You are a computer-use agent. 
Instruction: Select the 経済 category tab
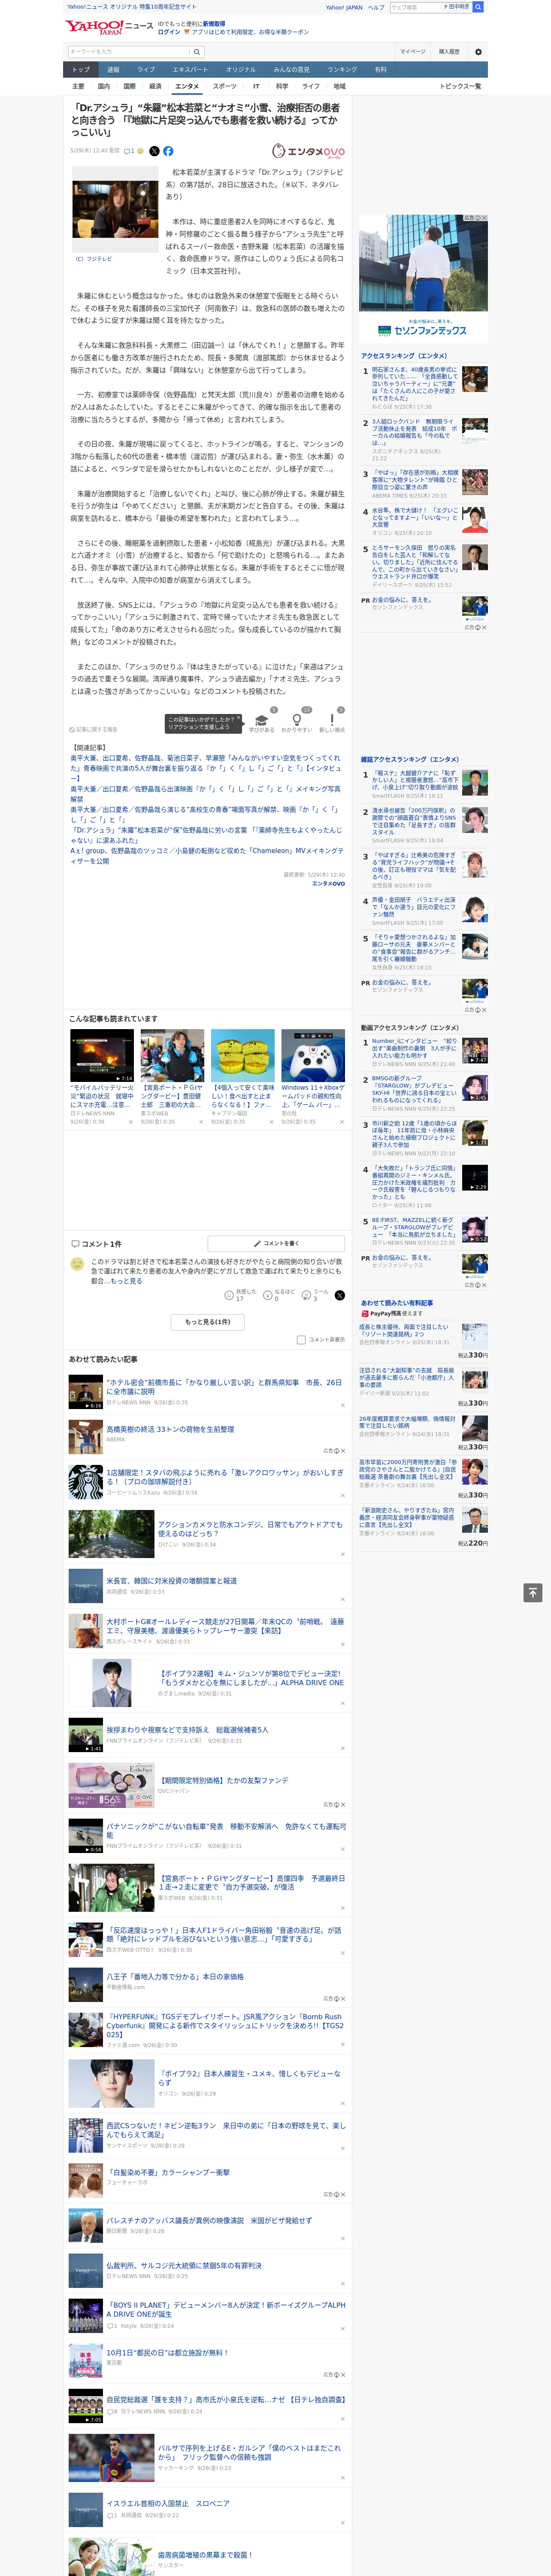tap(155, 87)
